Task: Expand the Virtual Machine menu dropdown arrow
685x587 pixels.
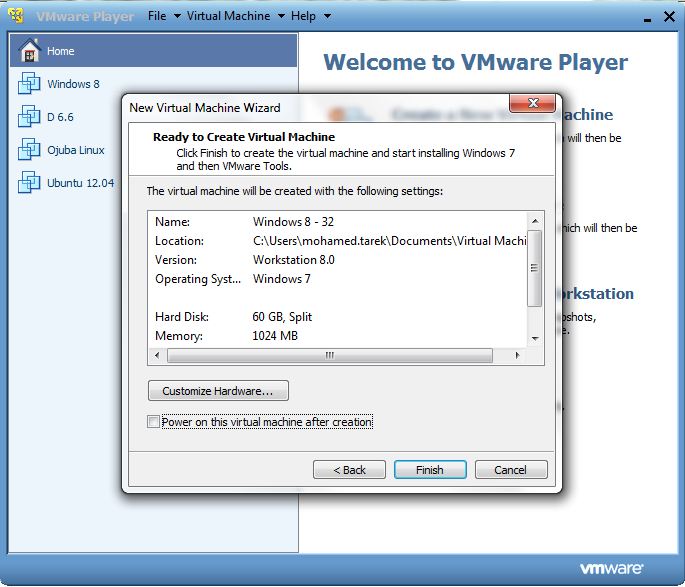Action: 281,16
